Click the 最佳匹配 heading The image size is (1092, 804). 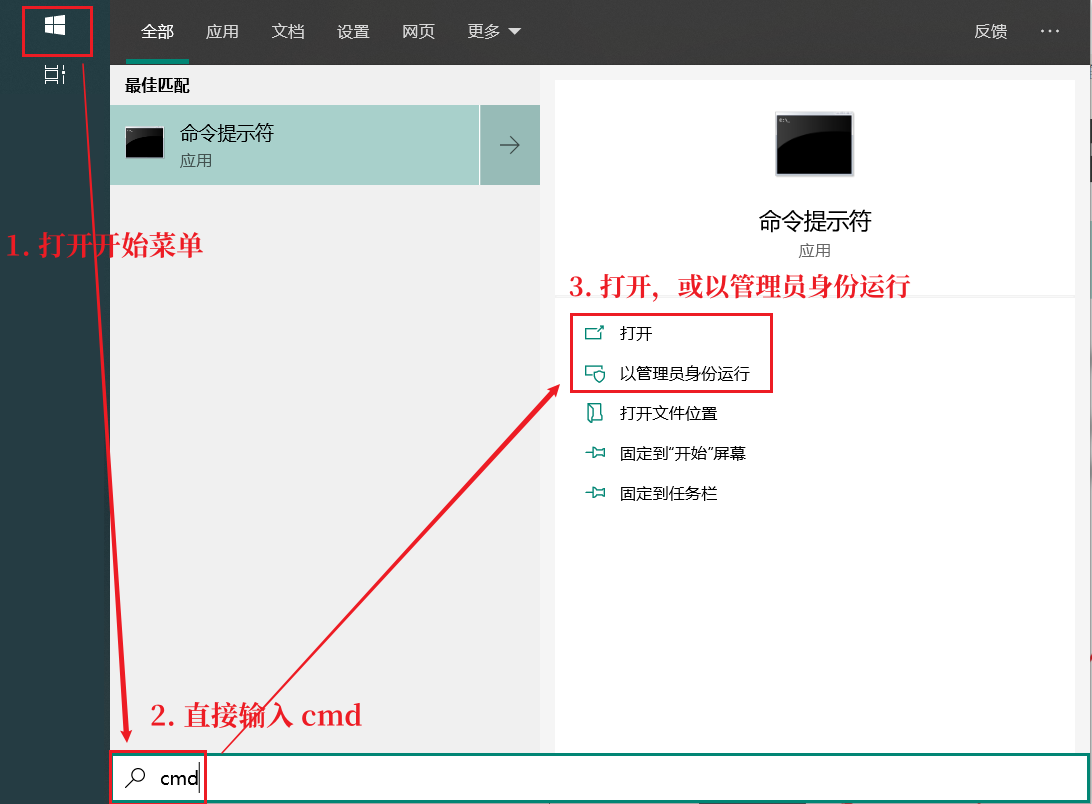point(157,85)
